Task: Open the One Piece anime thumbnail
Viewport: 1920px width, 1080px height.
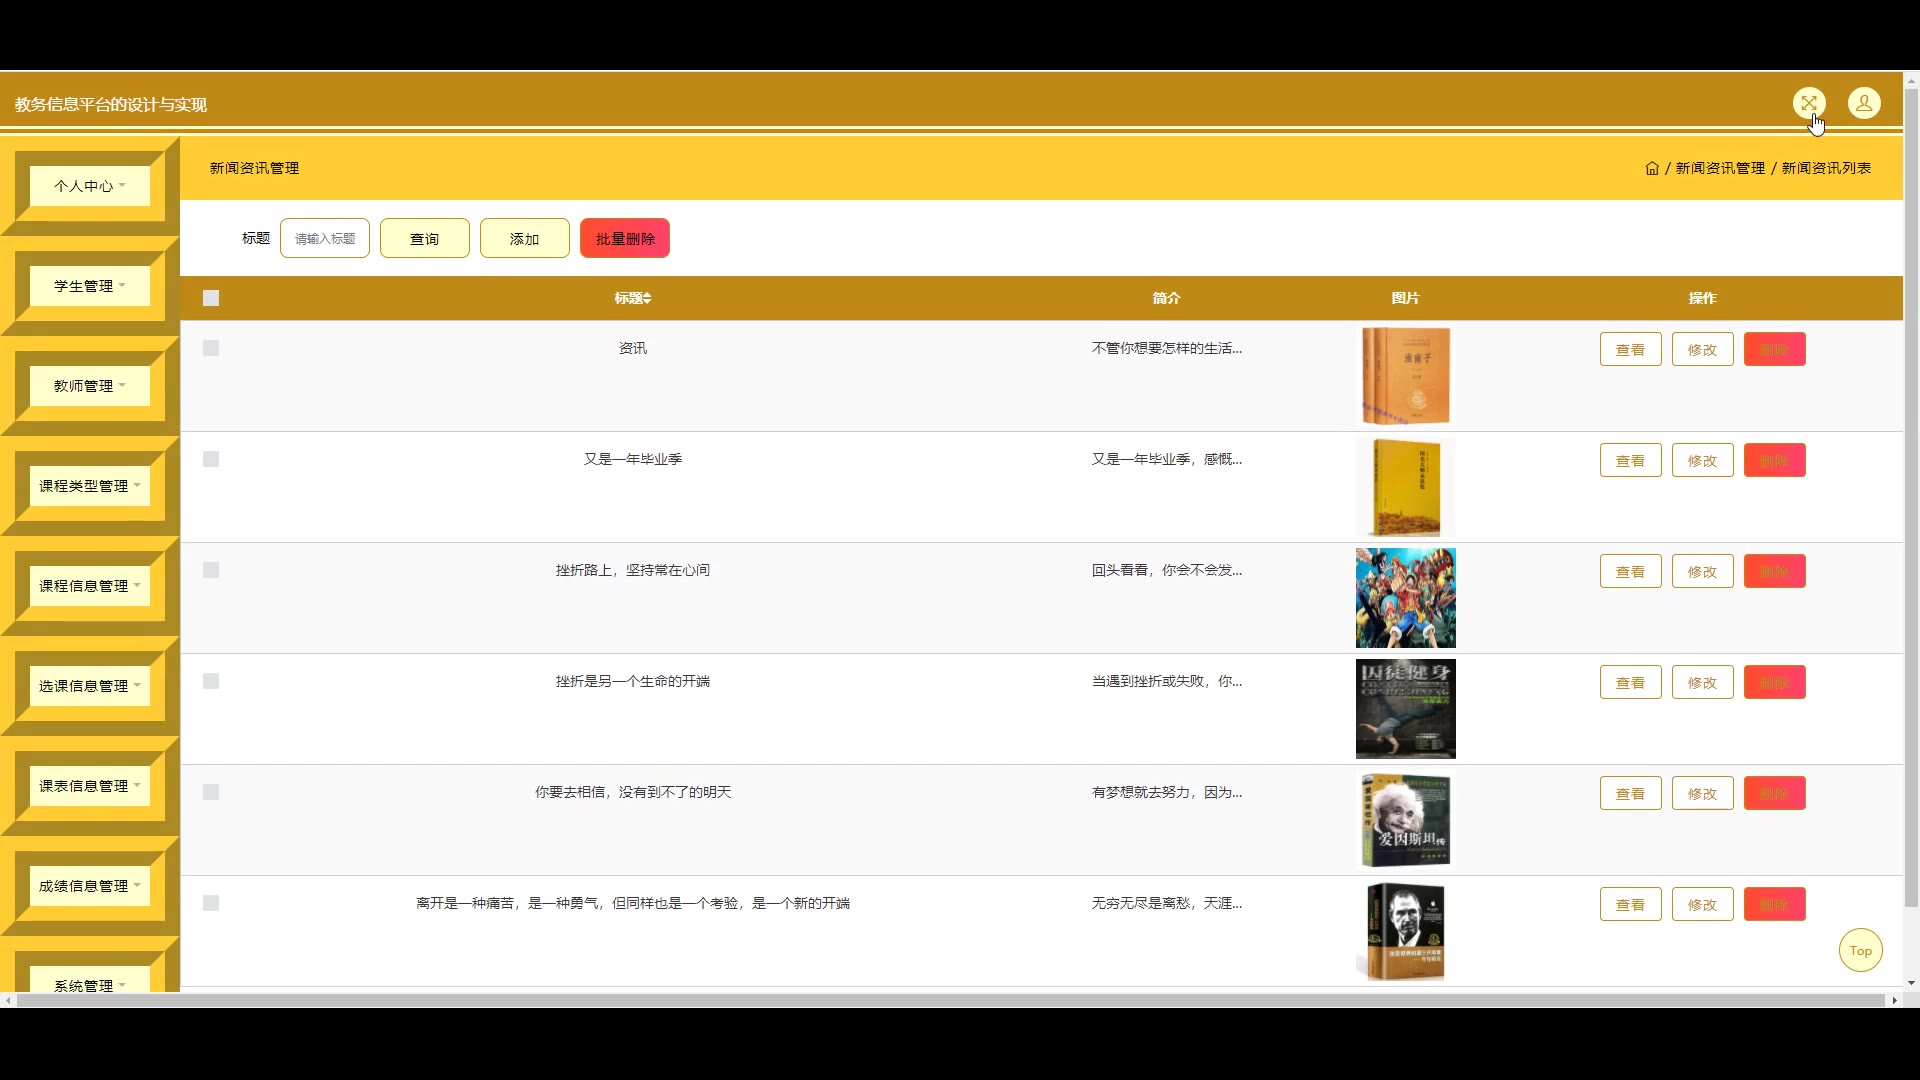Action: tap(1405, 598)
